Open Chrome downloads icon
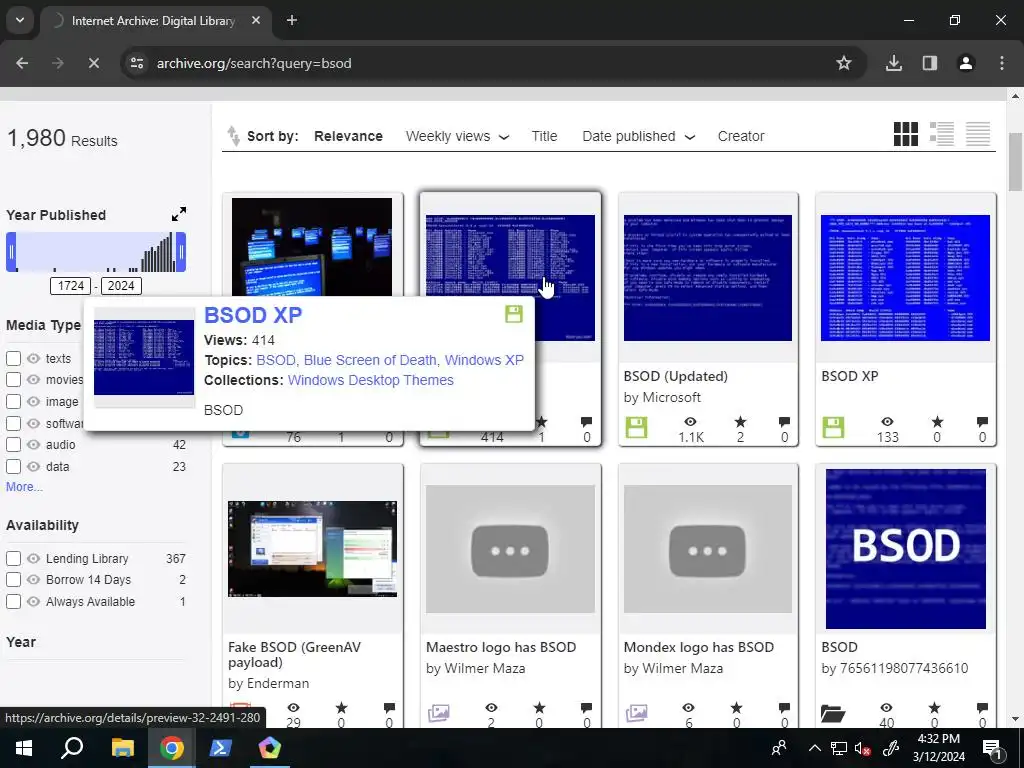 point(893,63)
